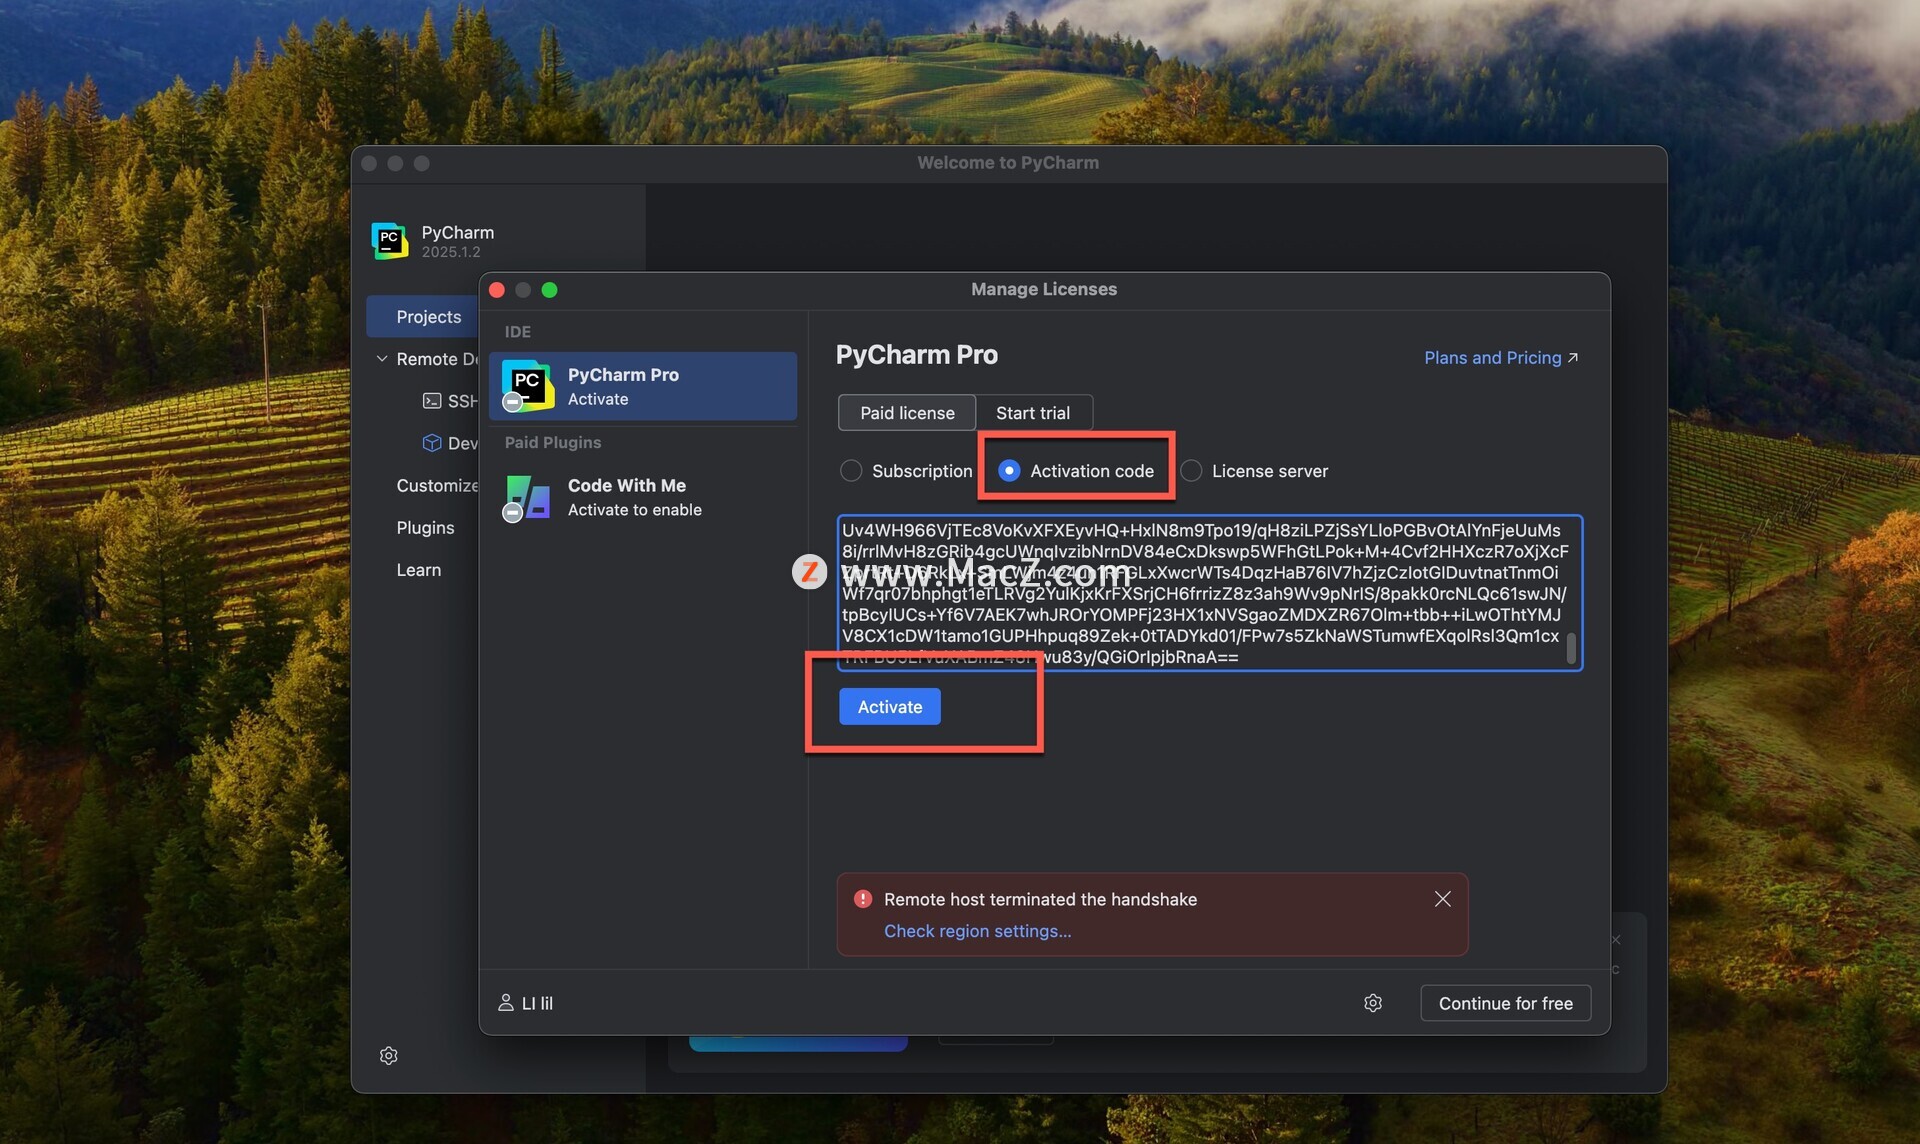Click the 'Paid Plugins' section label

[x=553, y=442]
